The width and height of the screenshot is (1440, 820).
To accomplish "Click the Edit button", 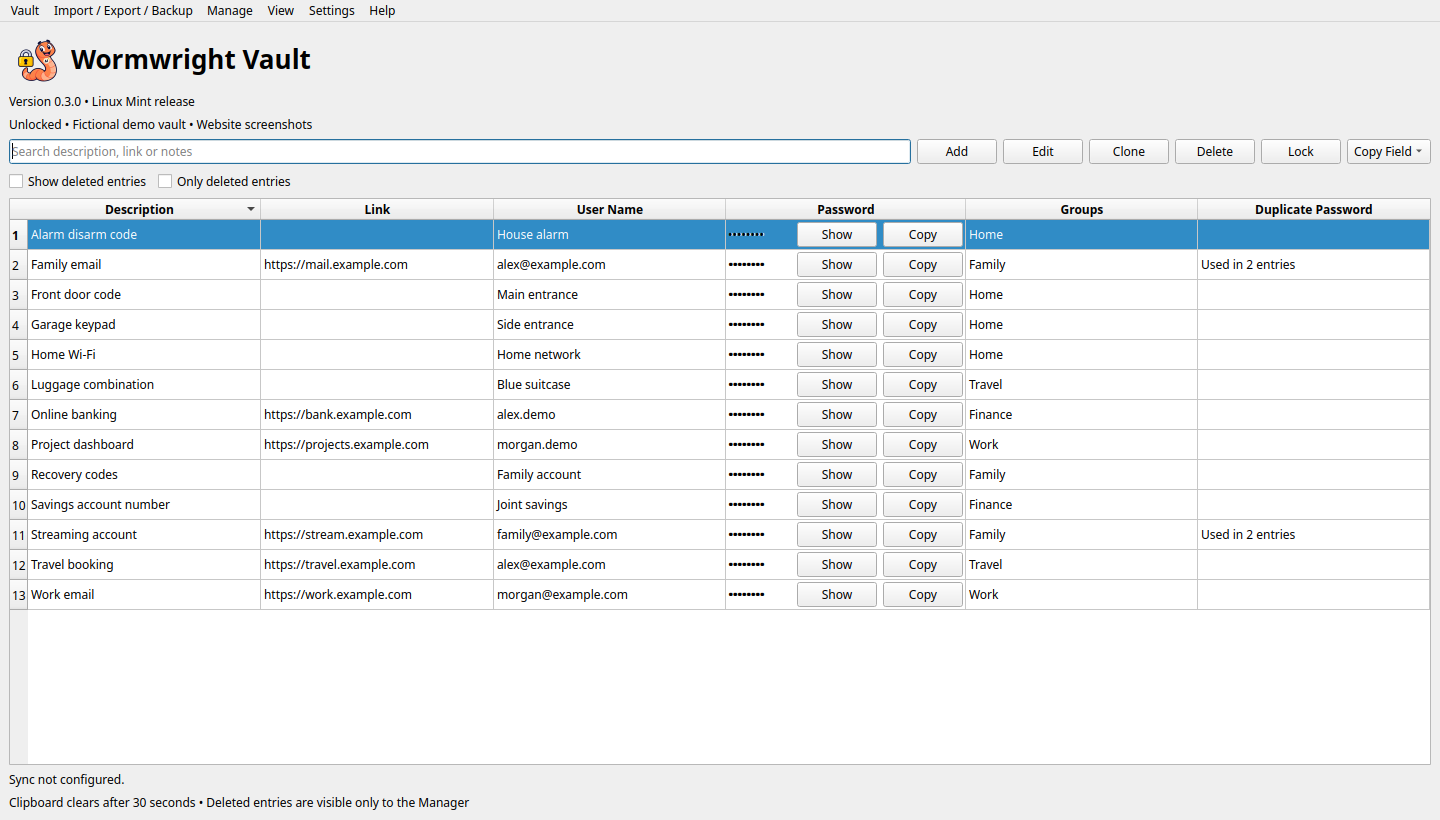I will click(x=1043, y=151).
